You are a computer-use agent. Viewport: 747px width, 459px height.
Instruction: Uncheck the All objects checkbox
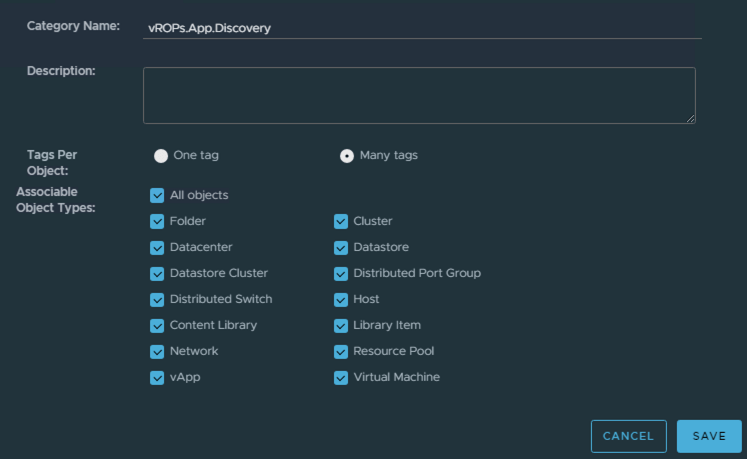tap(157, 195)
